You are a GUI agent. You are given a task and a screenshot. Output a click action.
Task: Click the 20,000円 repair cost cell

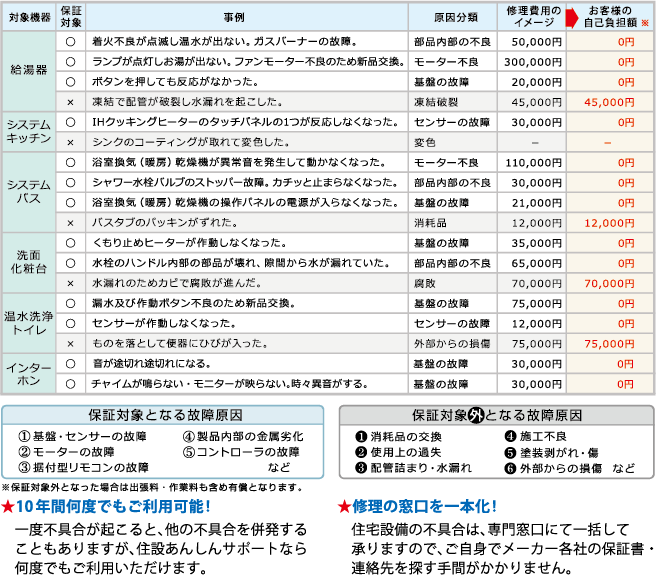pyautogui.click(x=532, y=82)
